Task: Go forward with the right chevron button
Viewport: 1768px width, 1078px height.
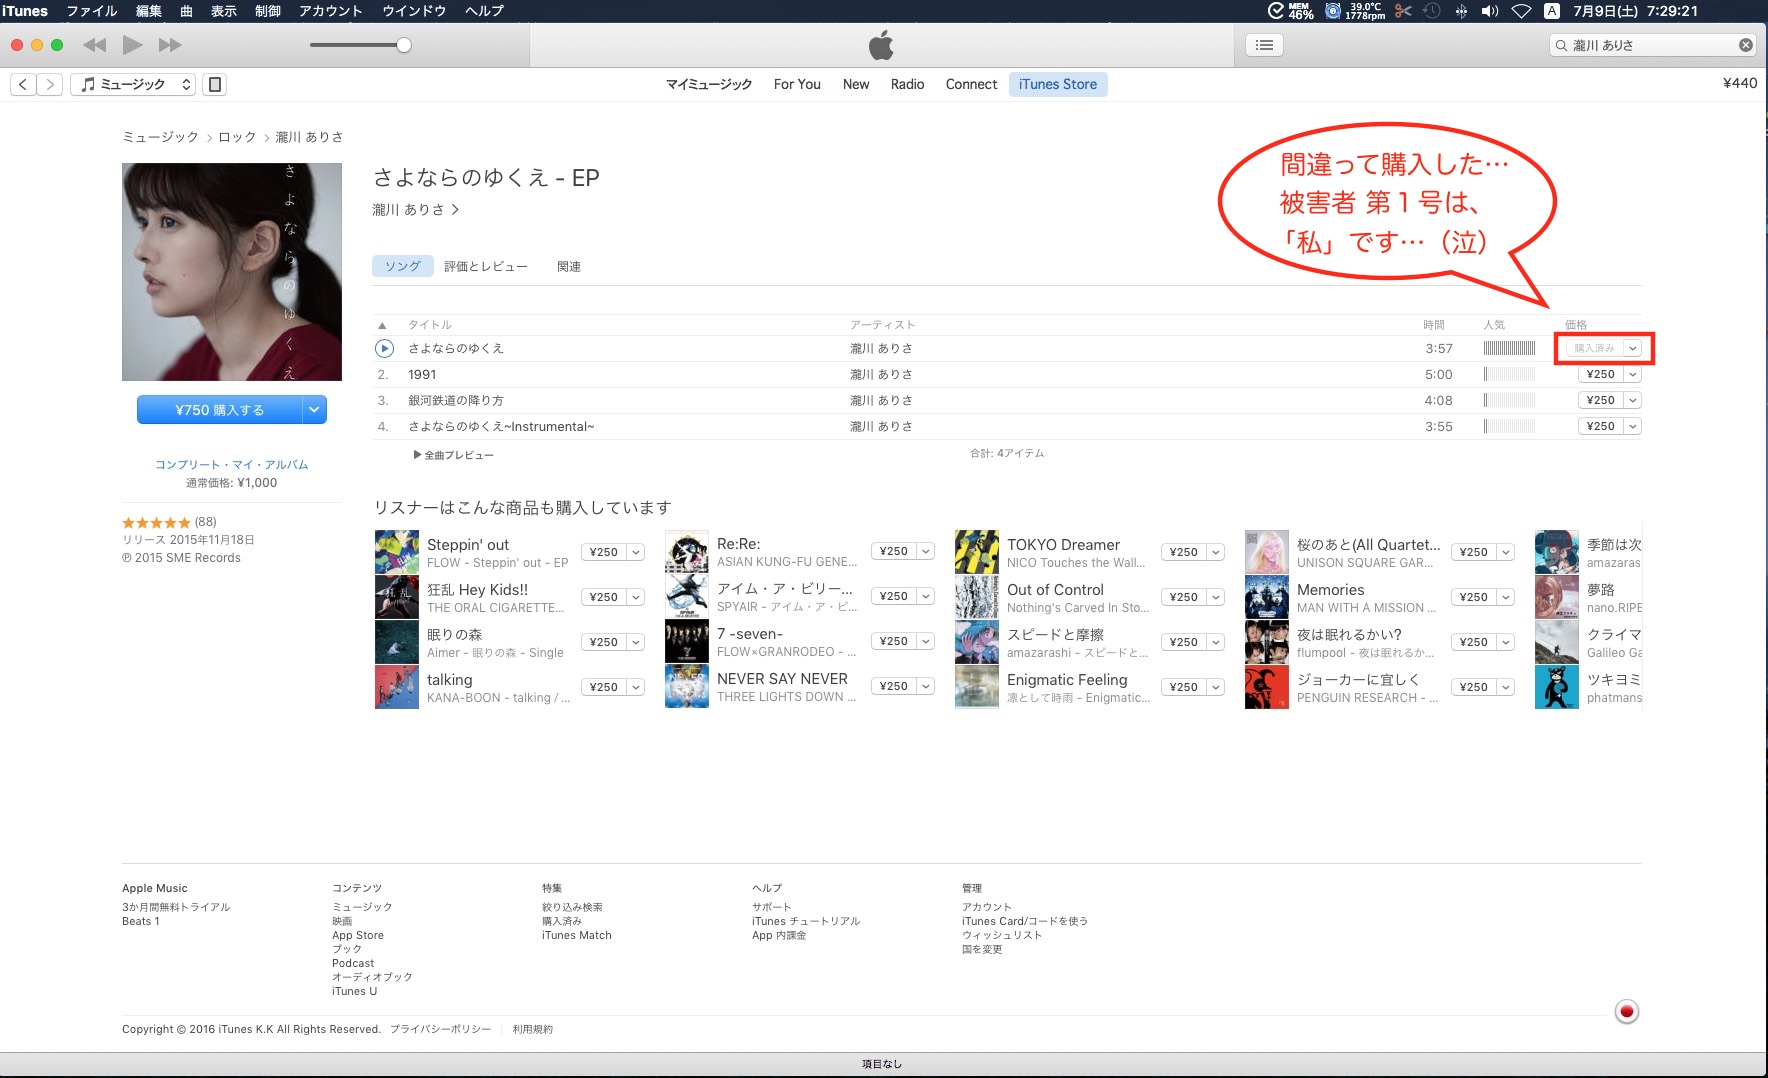Action: pos(50,85)
